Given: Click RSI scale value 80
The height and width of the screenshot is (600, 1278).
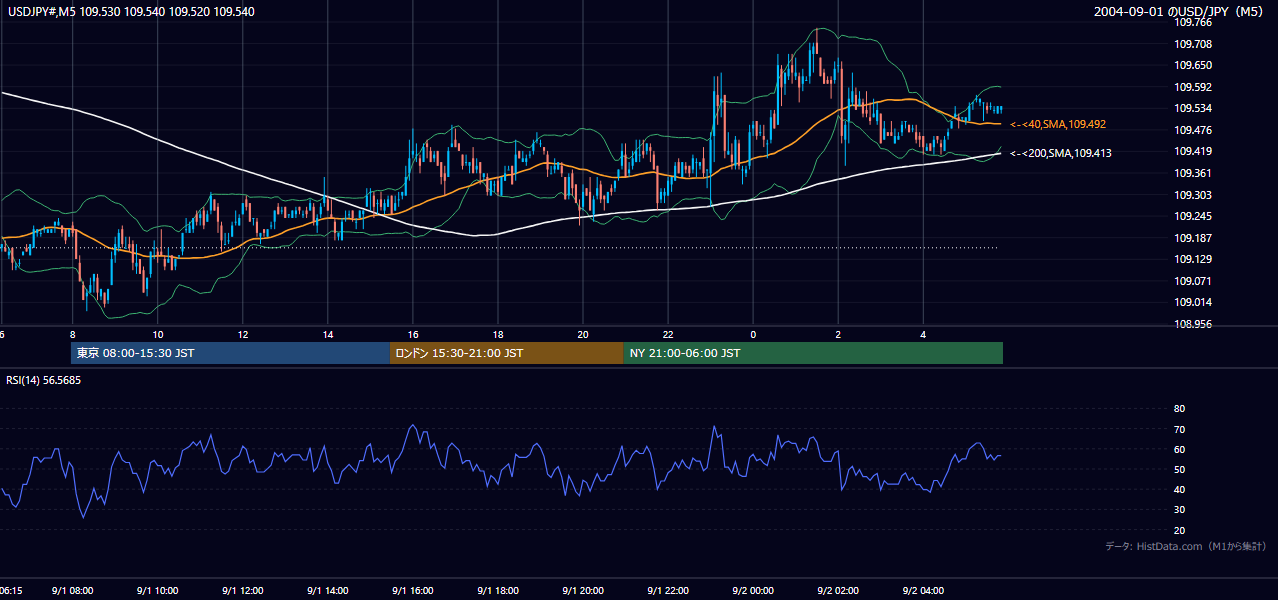Looking at the screenshot, I should (x=1179, y=409).
